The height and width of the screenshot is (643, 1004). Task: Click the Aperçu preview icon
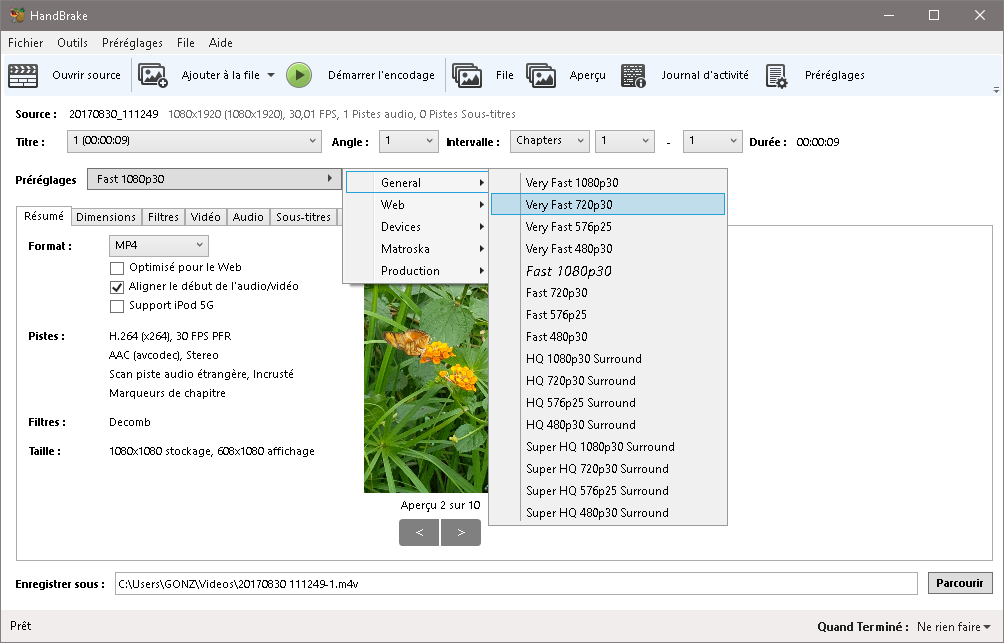pos(541,75)
